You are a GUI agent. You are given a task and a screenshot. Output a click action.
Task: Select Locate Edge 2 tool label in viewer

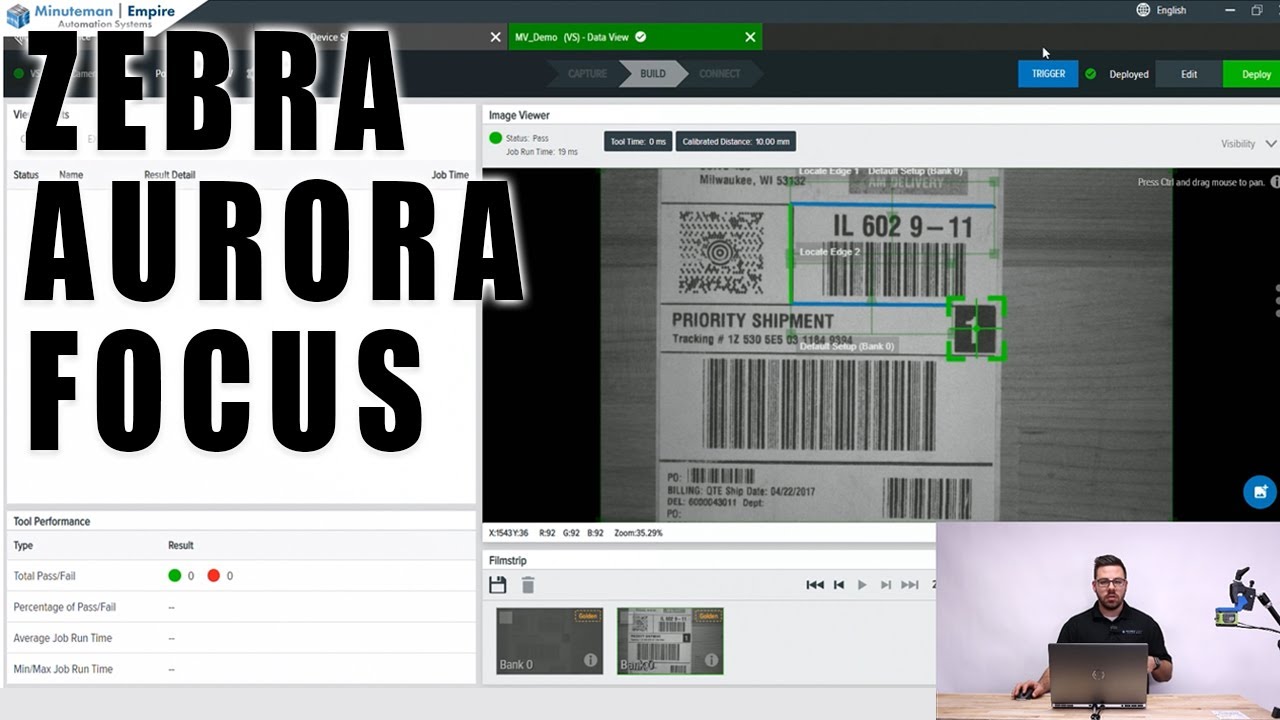tap(829, 252)
